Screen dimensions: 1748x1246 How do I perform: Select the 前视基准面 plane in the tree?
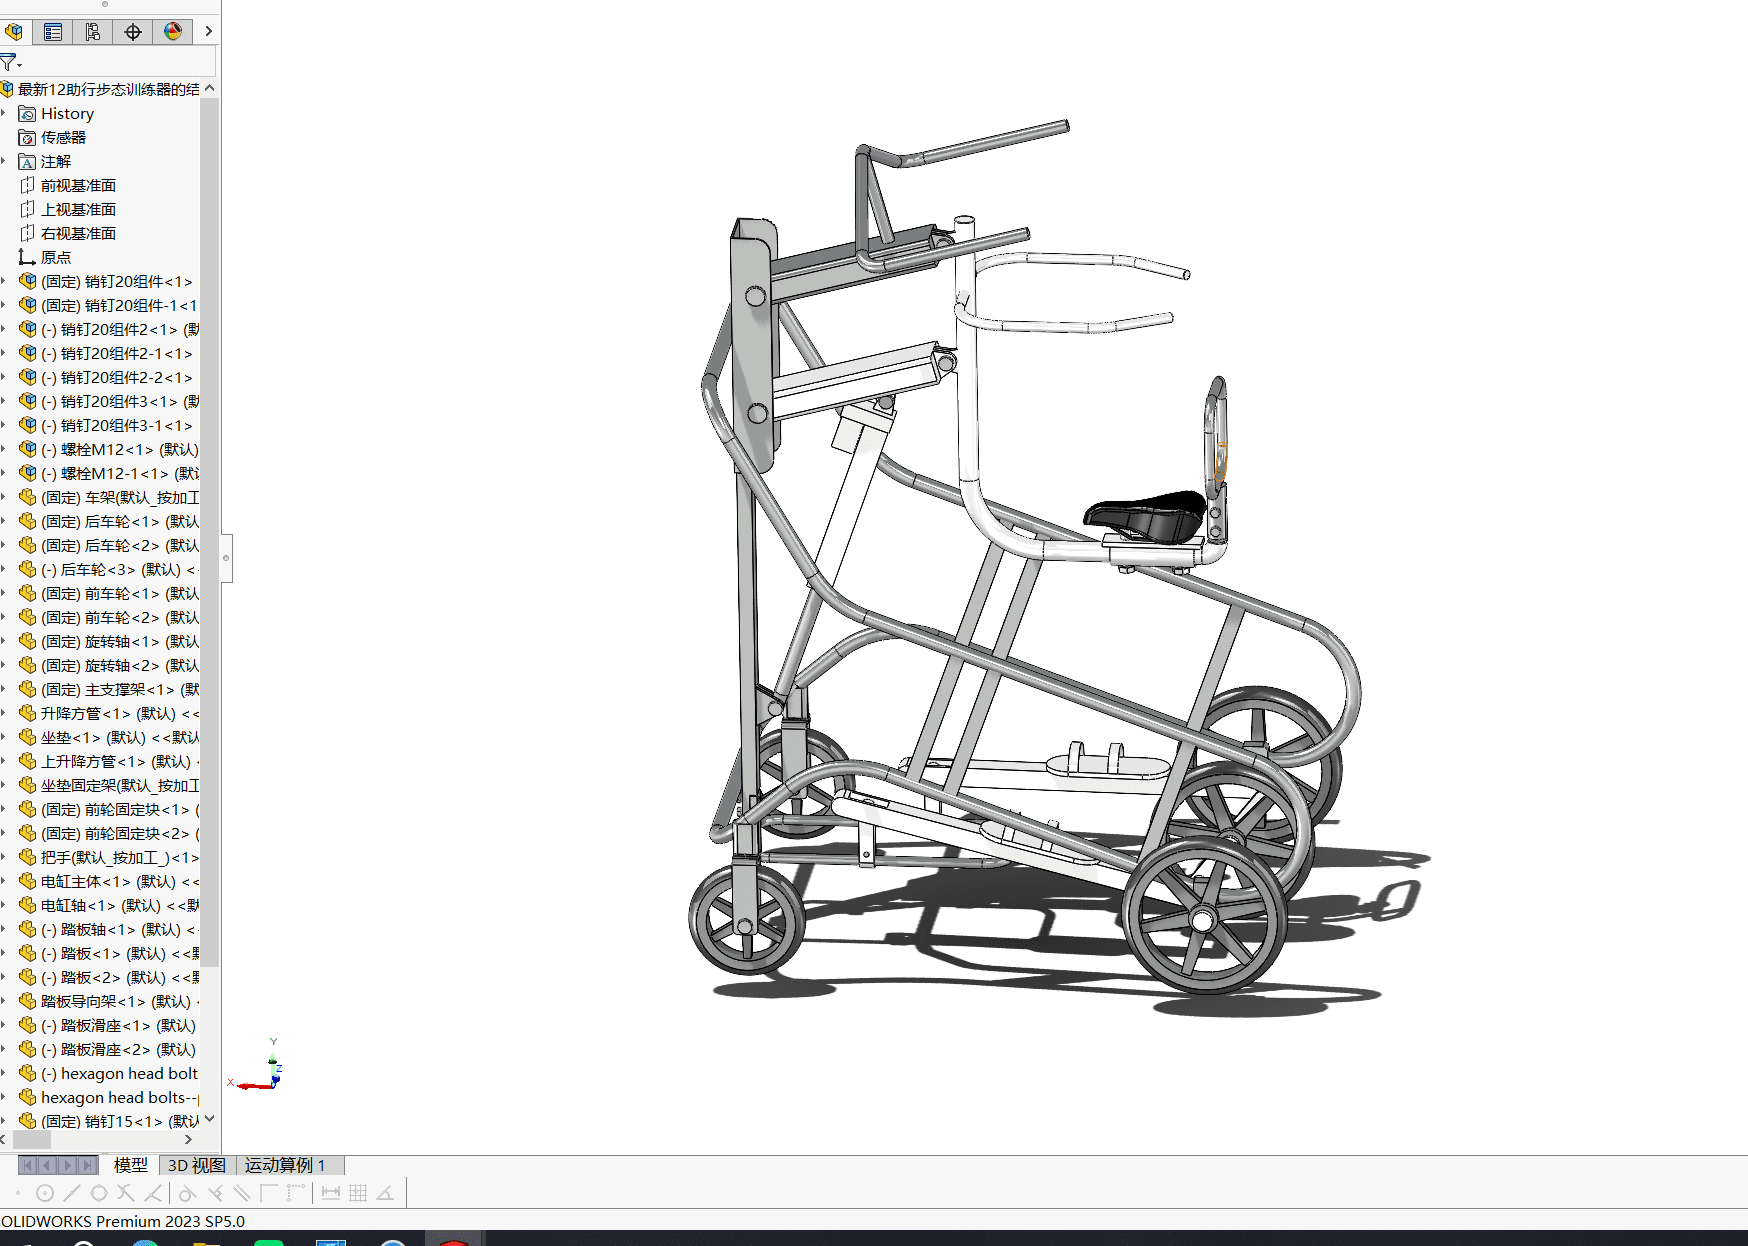(x=78, y=186)
